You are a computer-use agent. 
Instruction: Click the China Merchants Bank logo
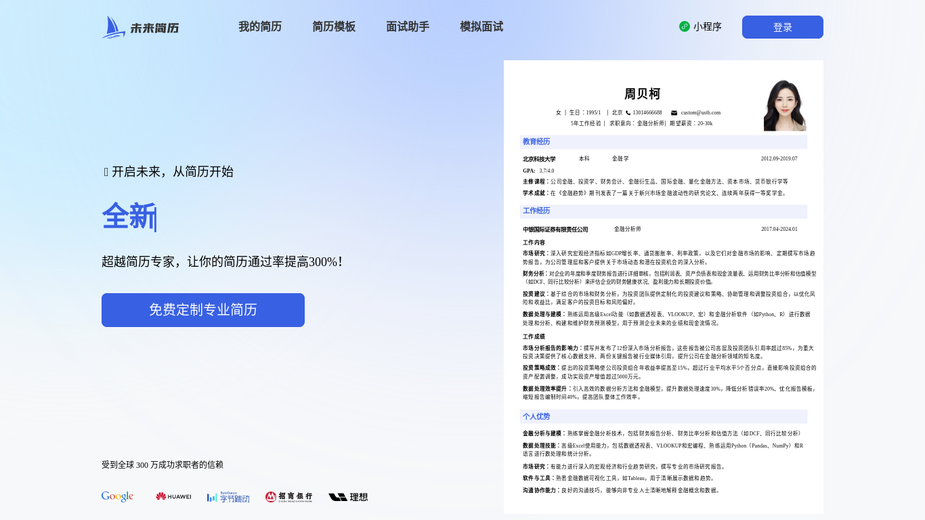click(x=288, y=496)
